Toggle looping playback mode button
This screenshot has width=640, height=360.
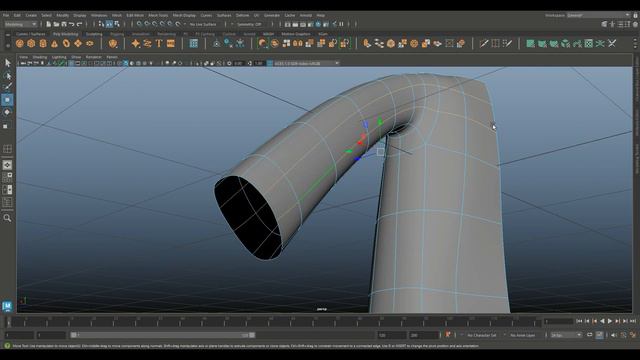(590, 335)
